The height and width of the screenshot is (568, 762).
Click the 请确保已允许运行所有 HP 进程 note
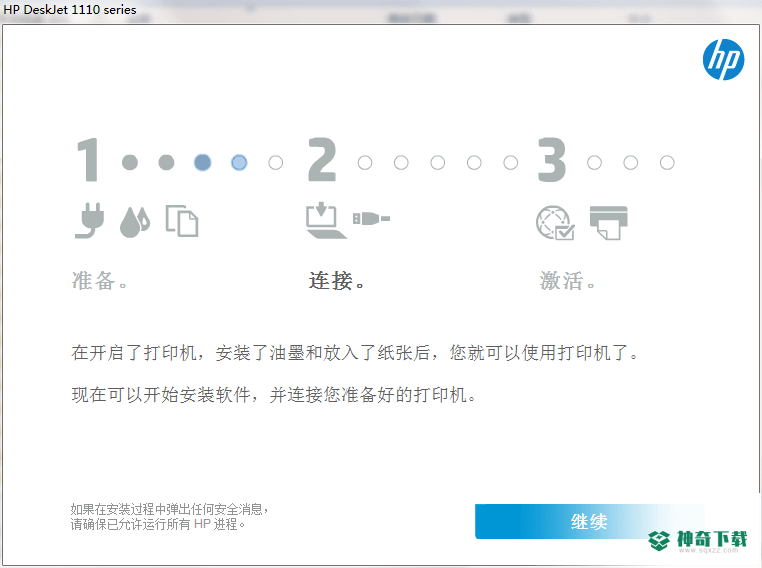tap(157, 524)
